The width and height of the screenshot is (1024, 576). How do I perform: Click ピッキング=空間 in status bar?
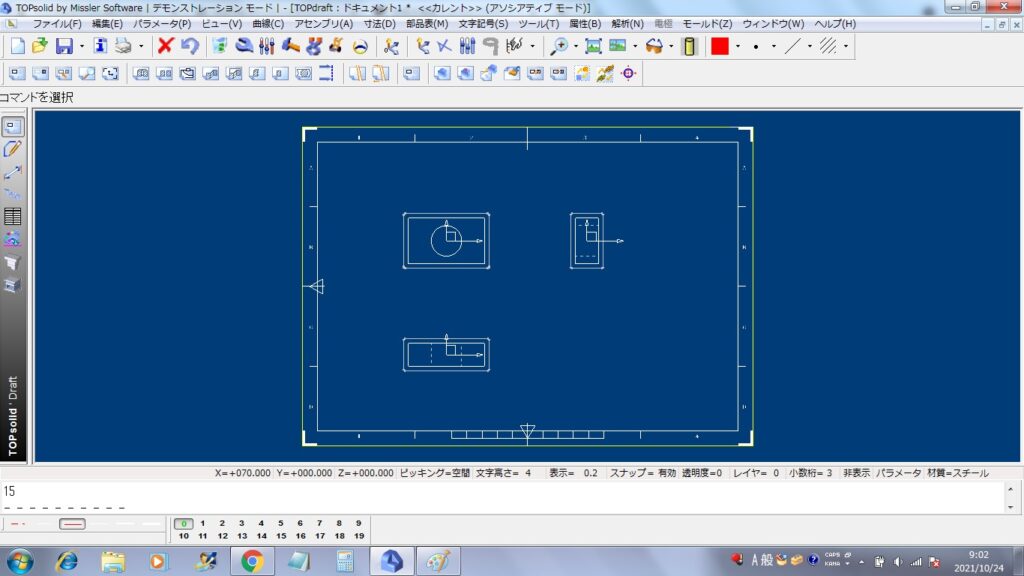point(434,473)
